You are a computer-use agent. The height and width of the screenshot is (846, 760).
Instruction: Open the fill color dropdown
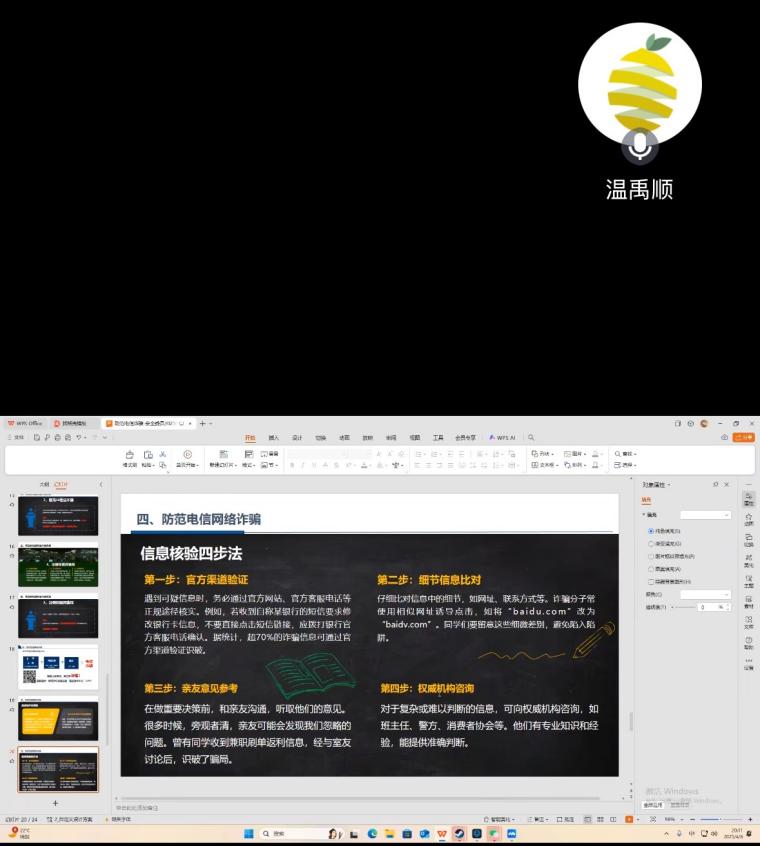tap(705, 594)
